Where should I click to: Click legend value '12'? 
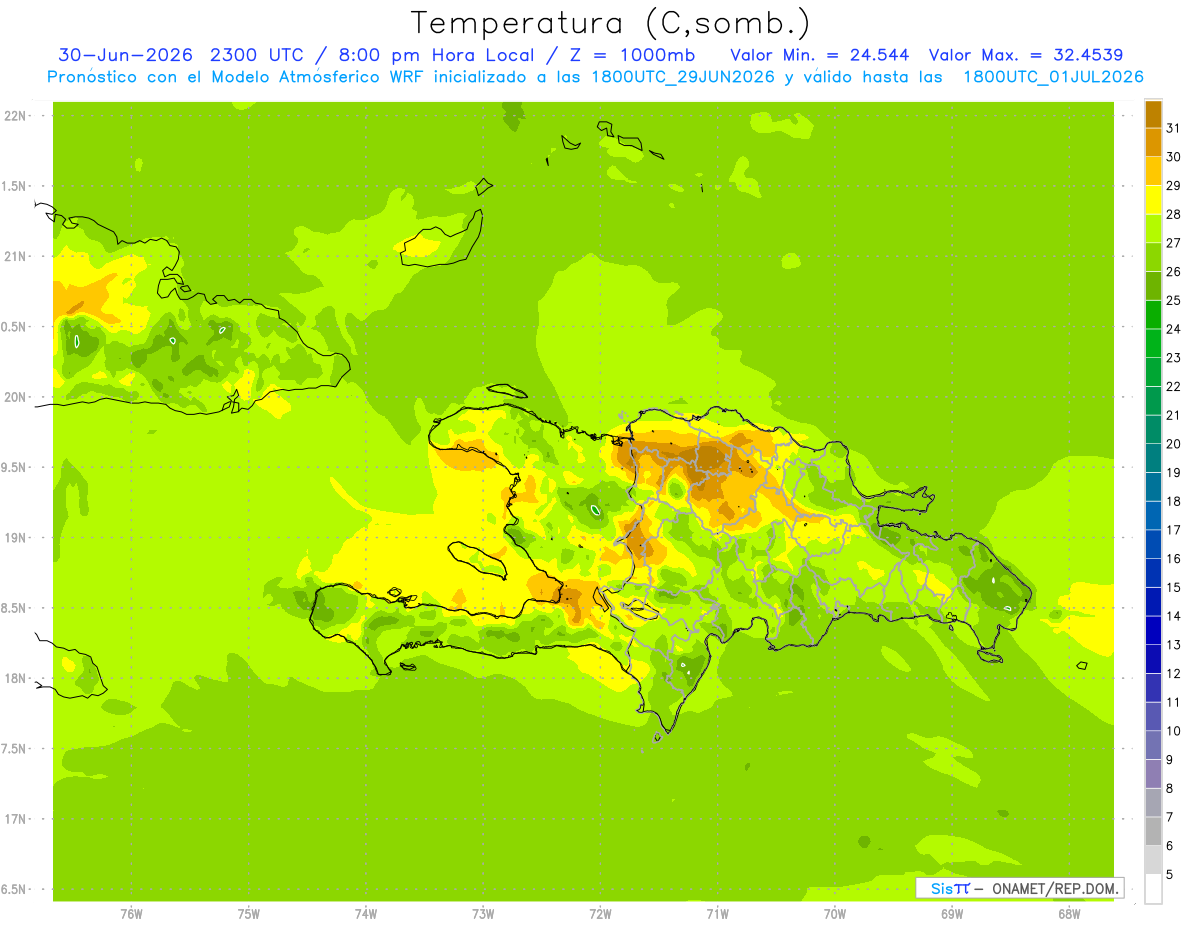1173,674
